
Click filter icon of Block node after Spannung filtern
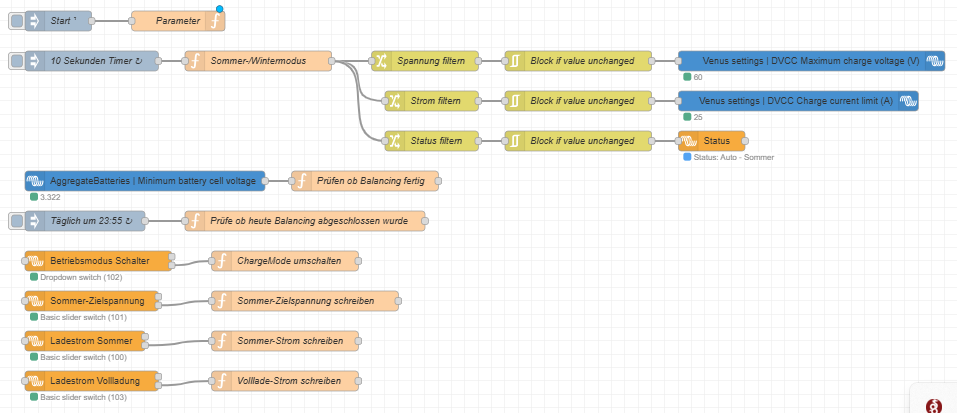(515, 61)
